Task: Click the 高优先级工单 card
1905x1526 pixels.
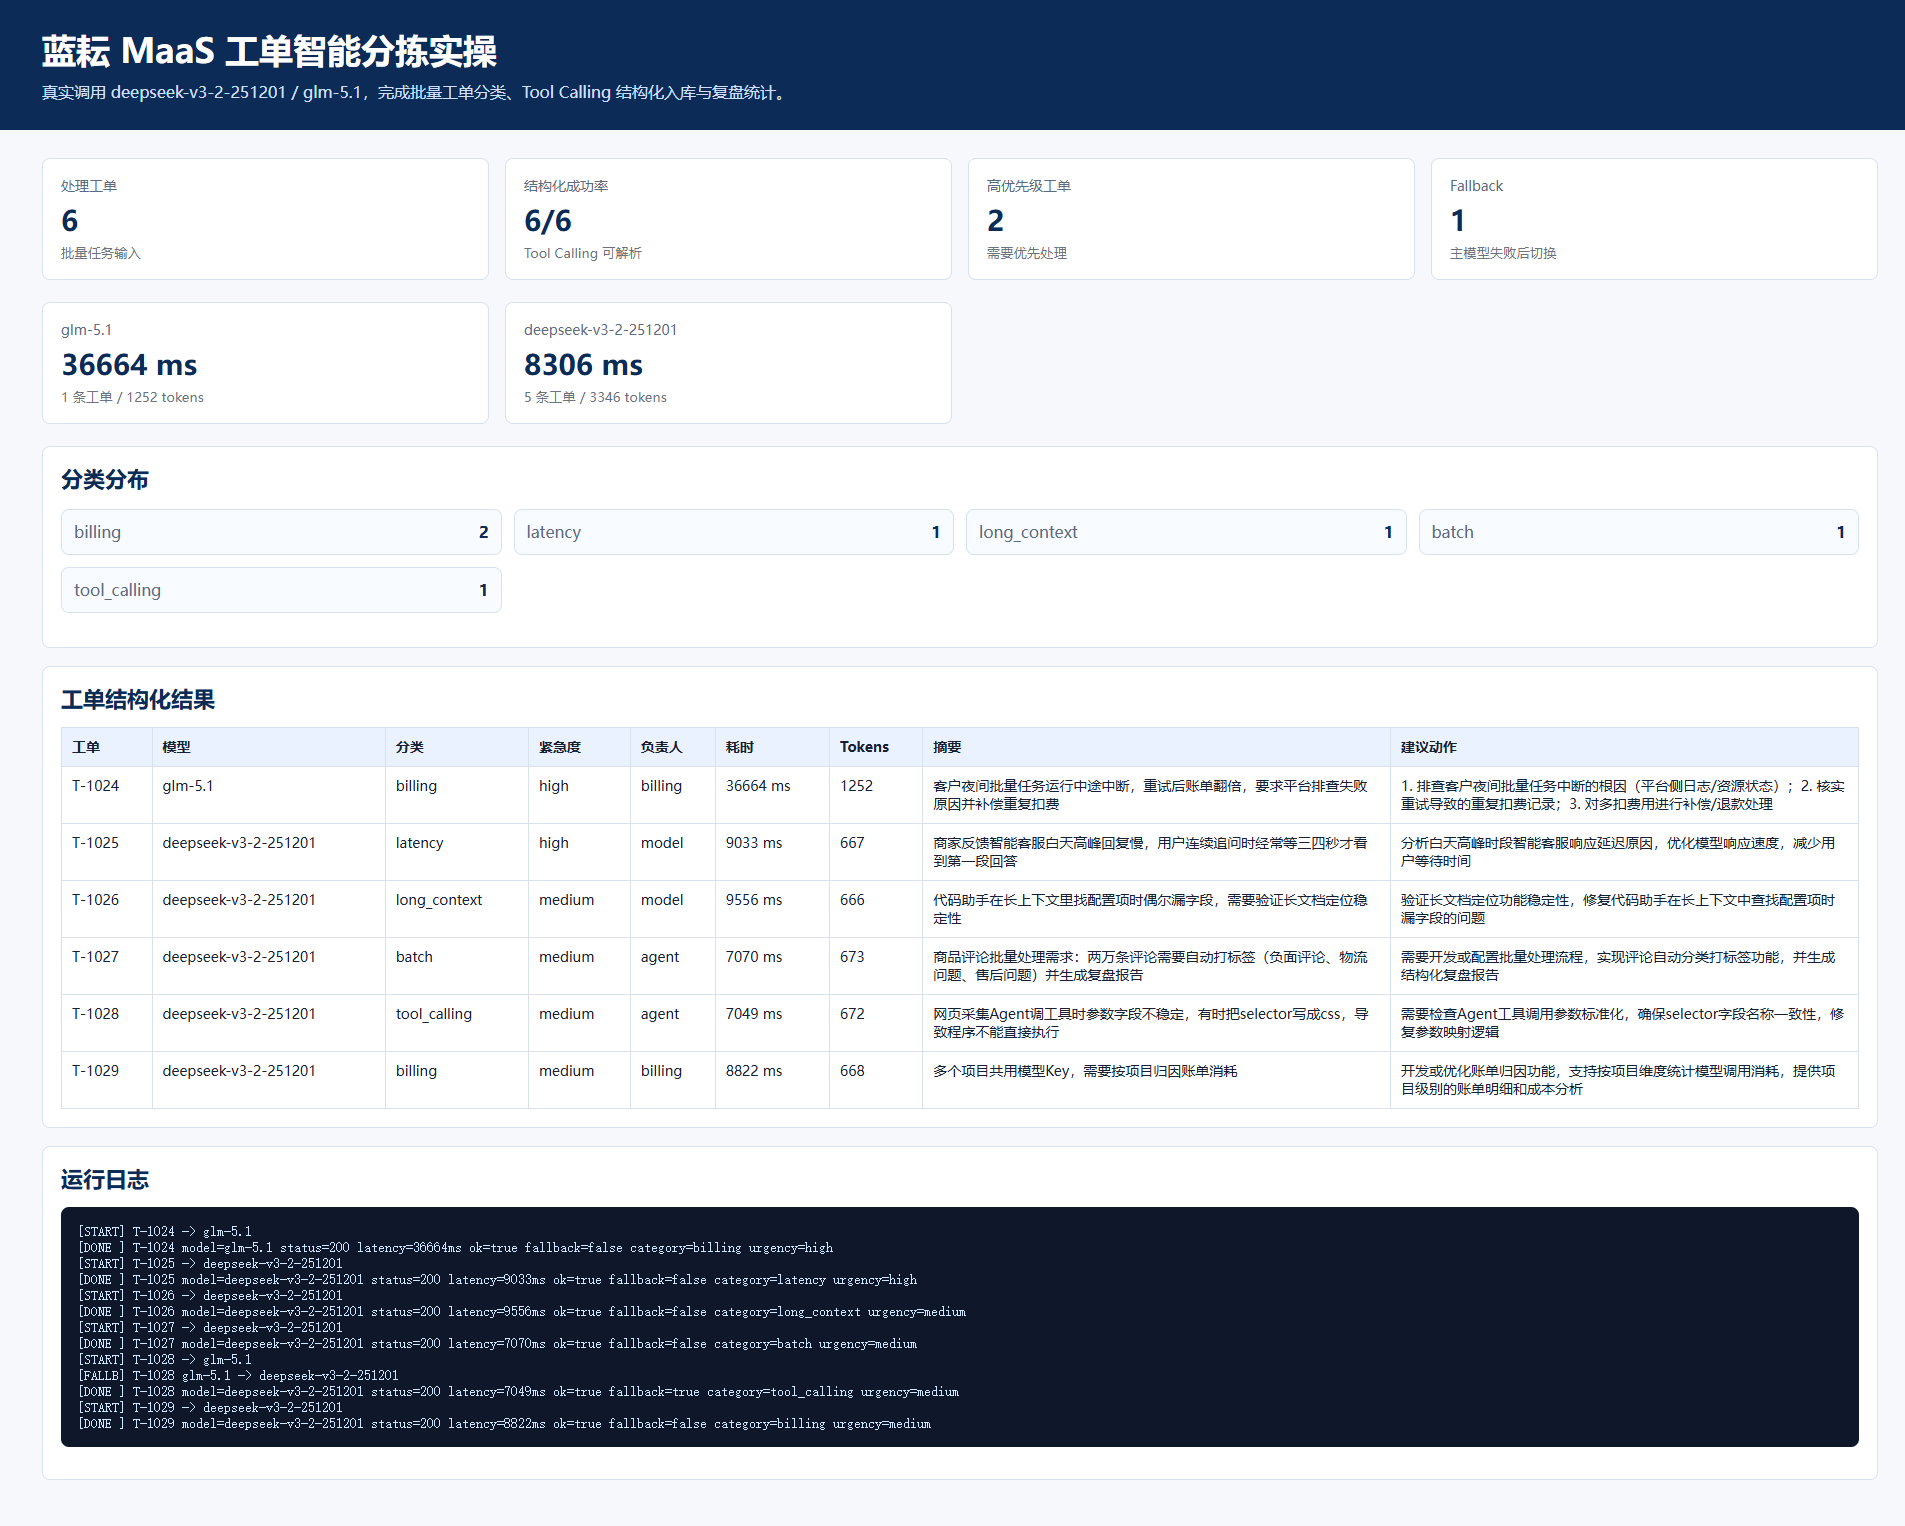Action: 1191,219
